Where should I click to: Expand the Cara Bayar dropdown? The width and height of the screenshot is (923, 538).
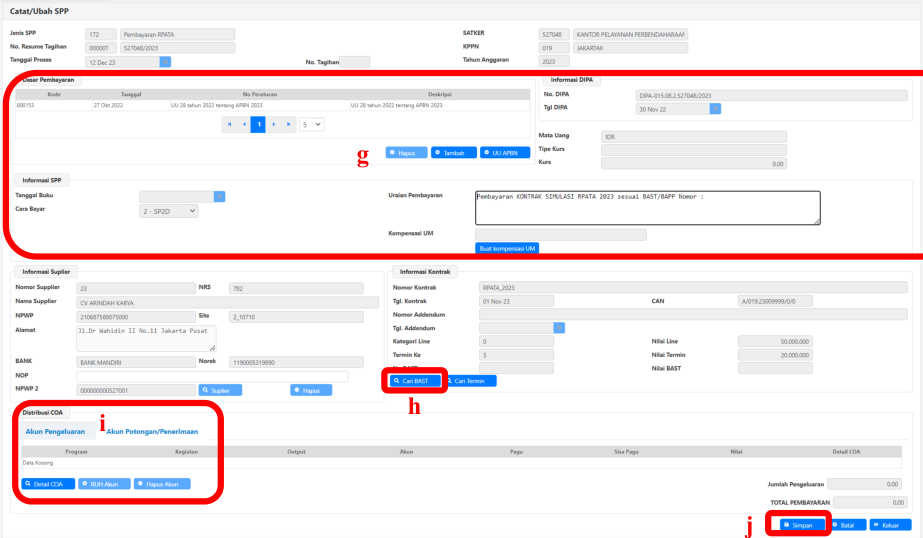[168, 211]
